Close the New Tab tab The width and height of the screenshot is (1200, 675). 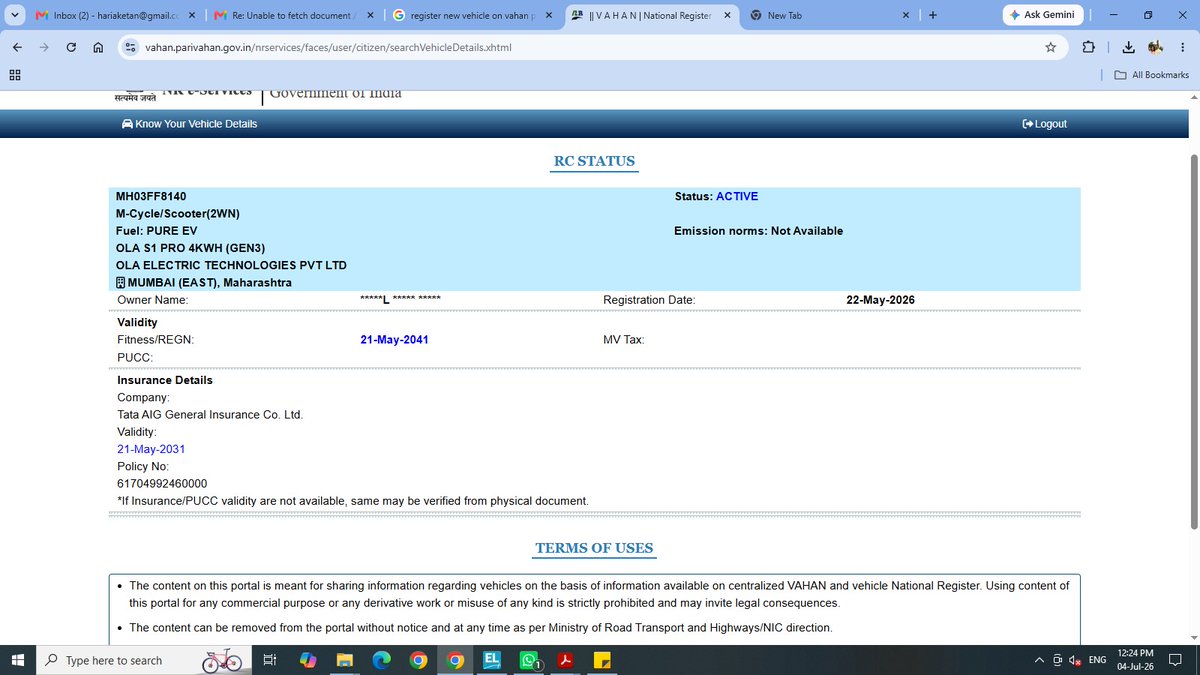click(906, 15)
